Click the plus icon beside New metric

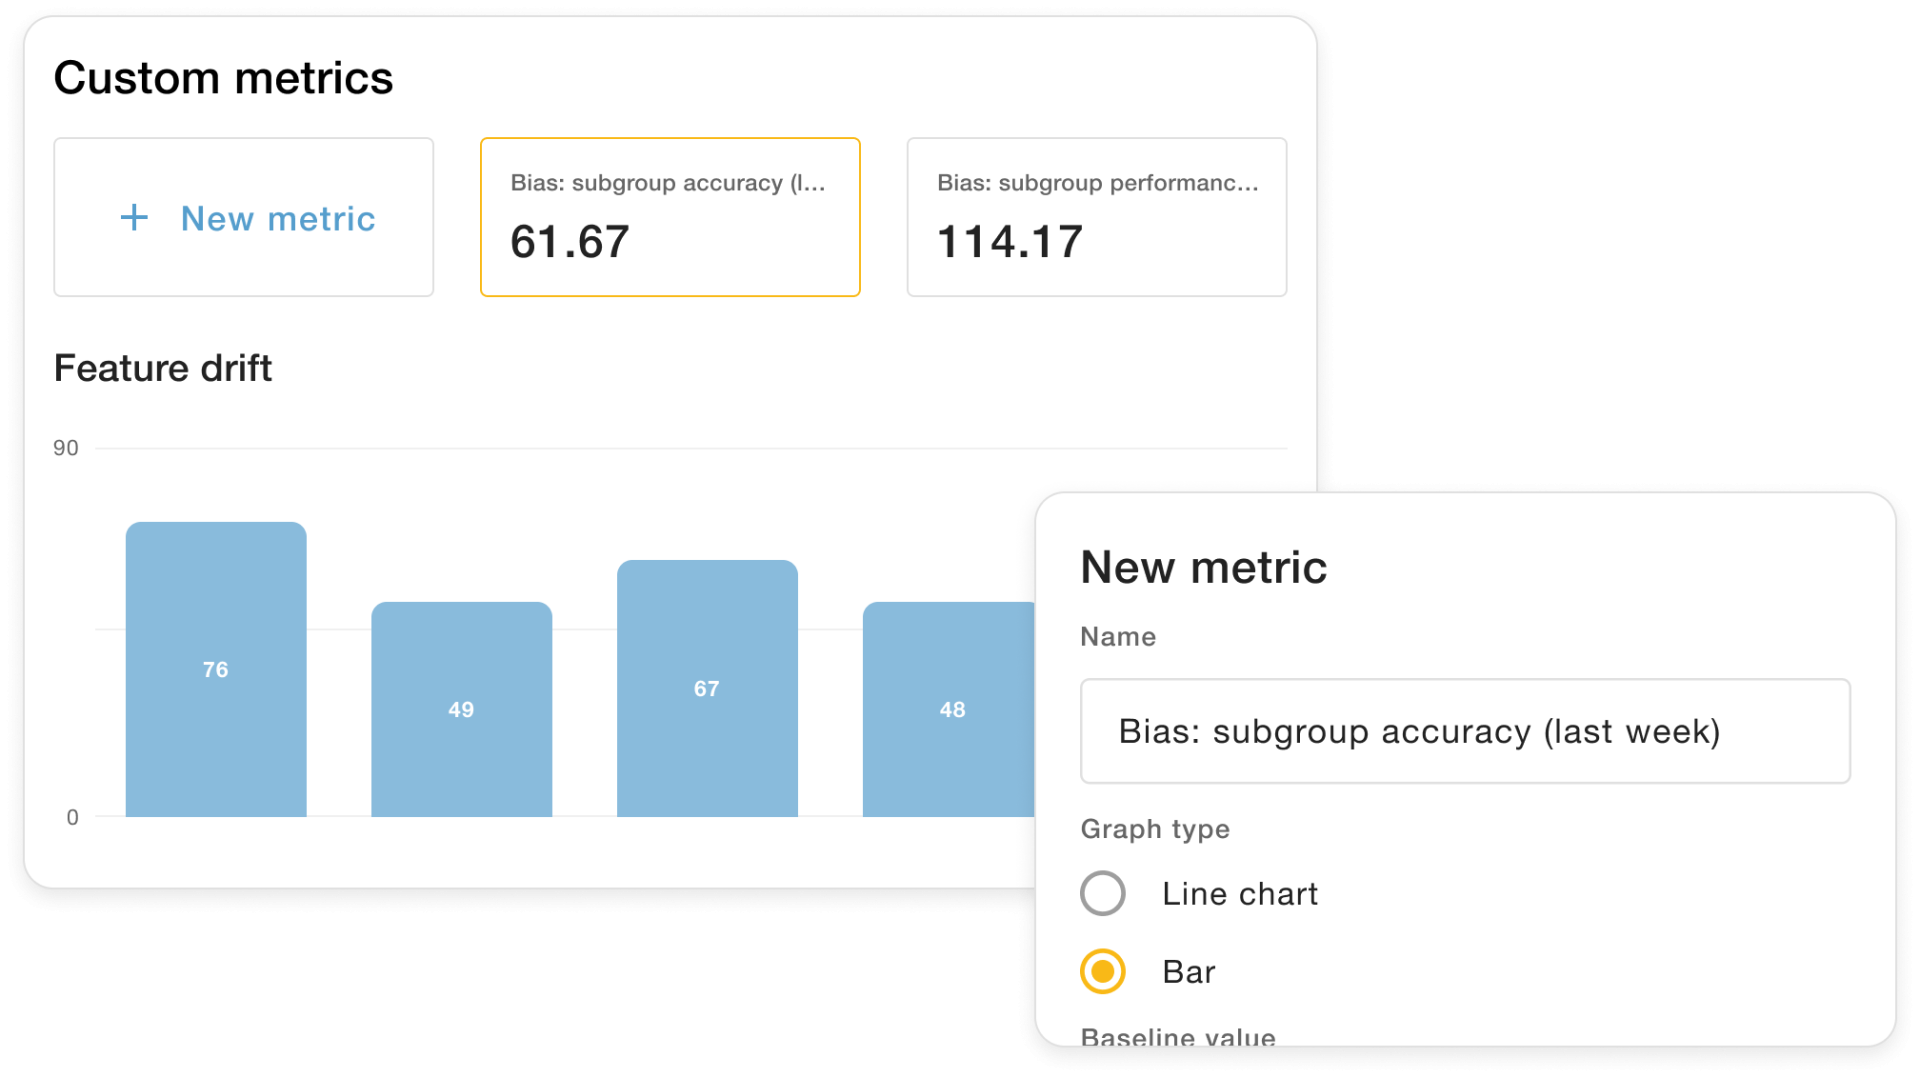[134, 218]
